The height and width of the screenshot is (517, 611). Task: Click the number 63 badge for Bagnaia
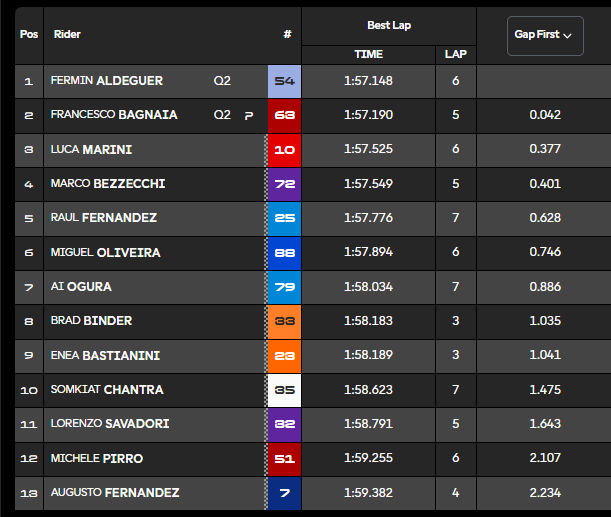284,116
